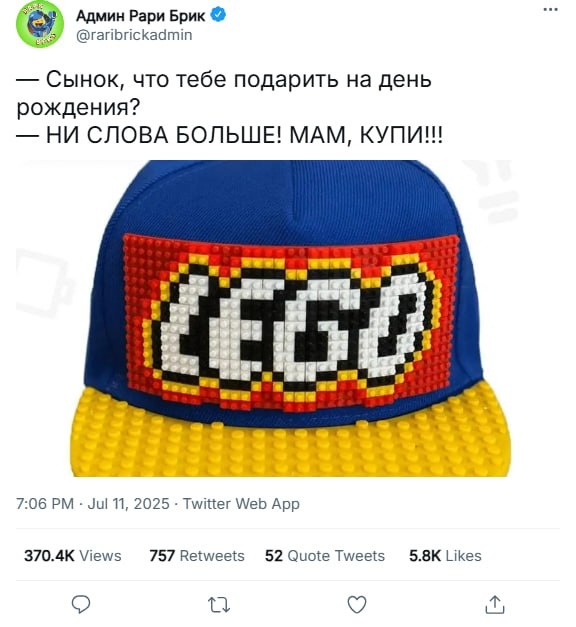This screenshot has width=576, height=627.
Task: Open the three-dot more options menu
Action: tap(551, 10)
